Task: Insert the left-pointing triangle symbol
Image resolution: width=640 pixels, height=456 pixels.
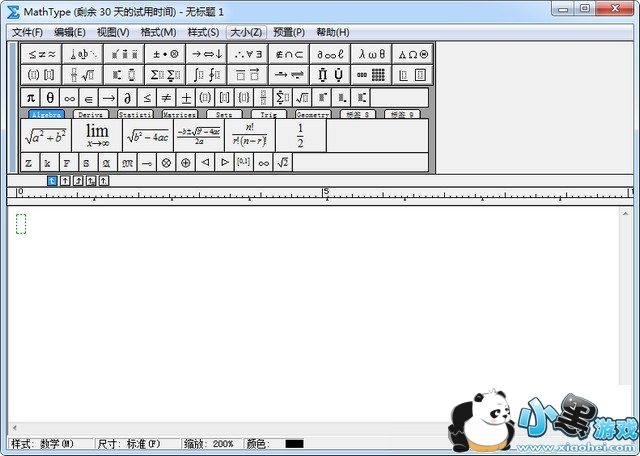Action: pyautogui.click(x=205, y=163)
